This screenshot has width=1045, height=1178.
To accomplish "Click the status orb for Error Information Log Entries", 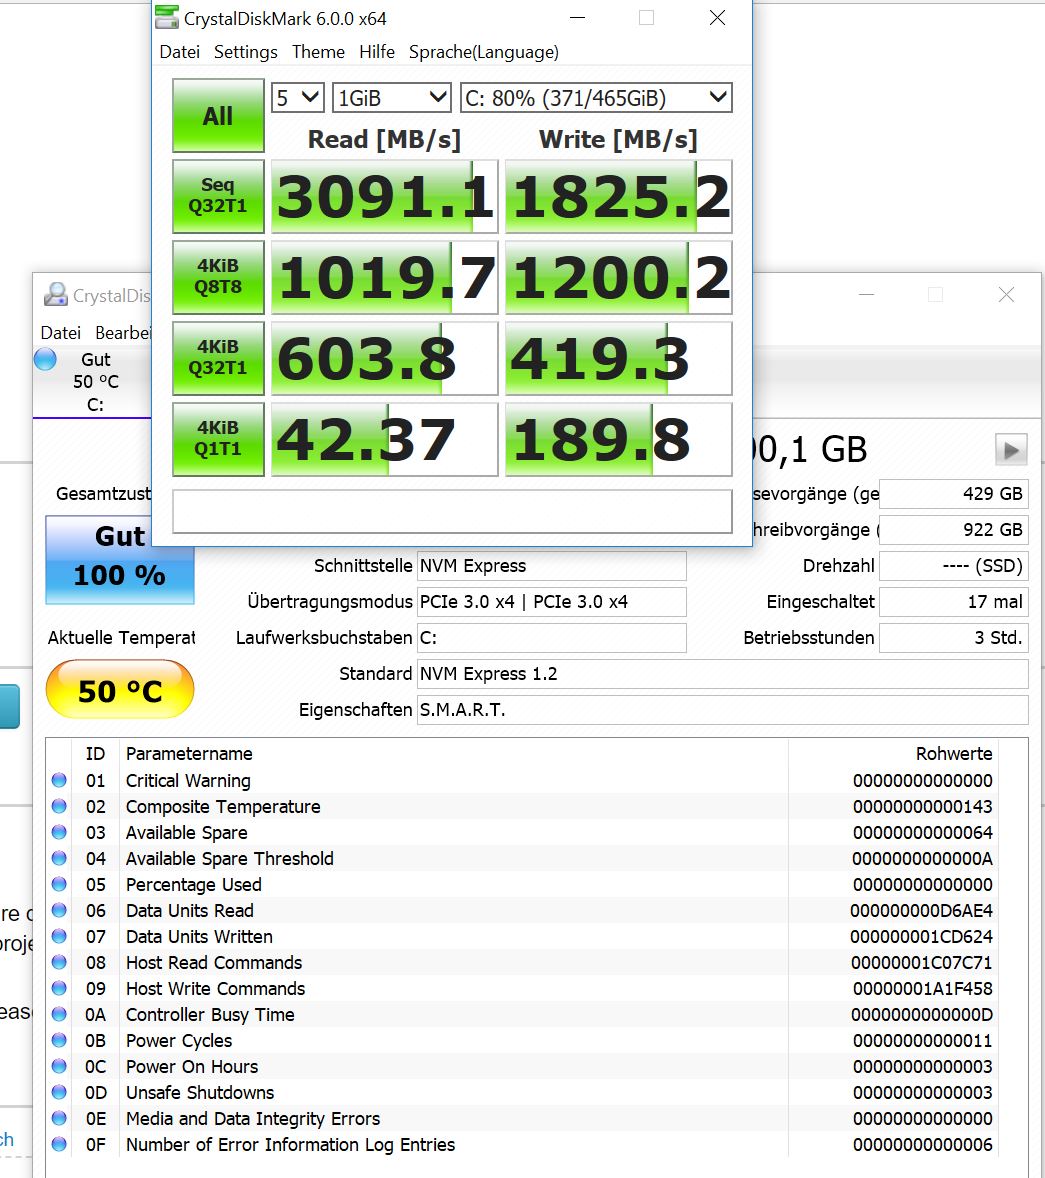I will click(59, 1144).
